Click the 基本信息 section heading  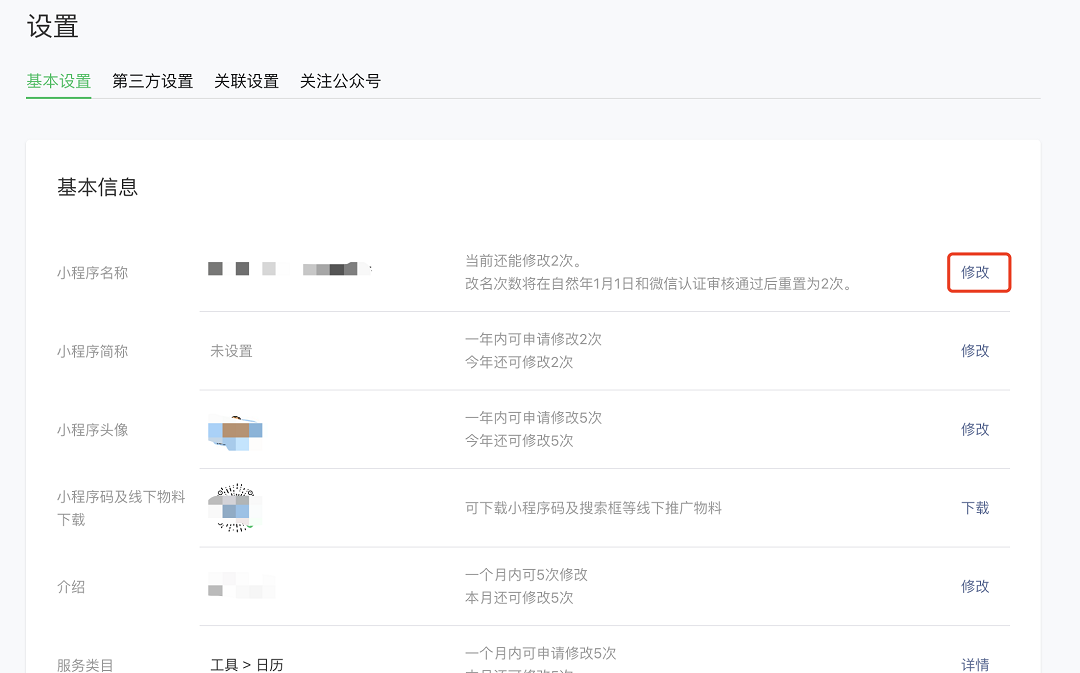pos(97,187)
